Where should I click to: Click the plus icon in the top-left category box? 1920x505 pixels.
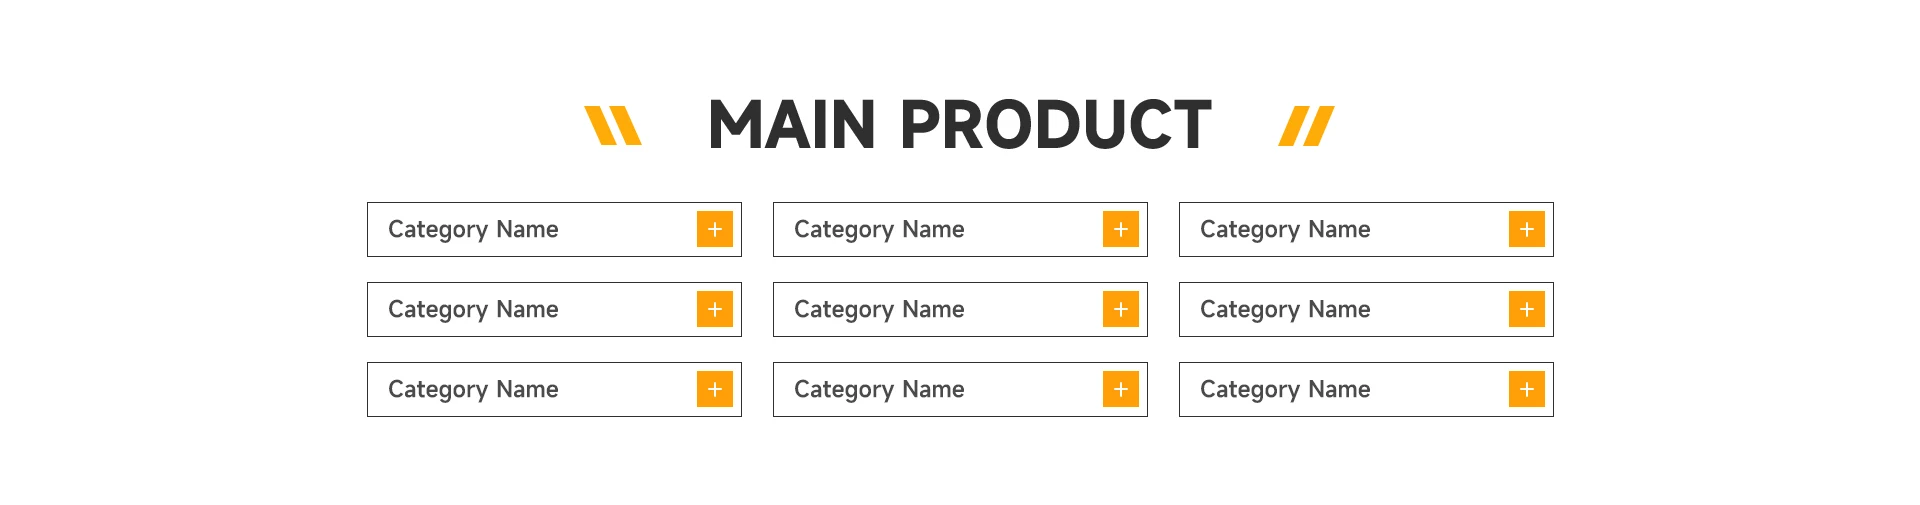click(x=714, y=229)
